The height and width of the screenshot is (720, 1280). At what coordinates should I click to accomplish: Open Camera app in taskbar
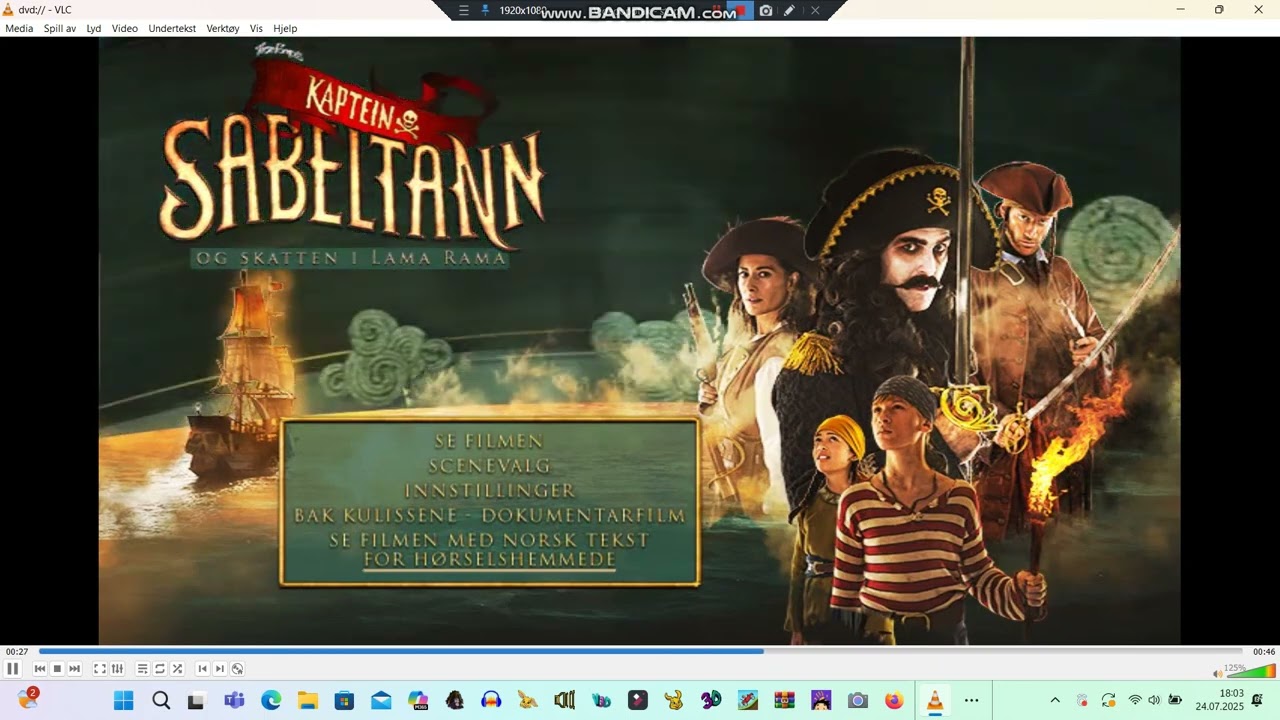pos(857,701)
